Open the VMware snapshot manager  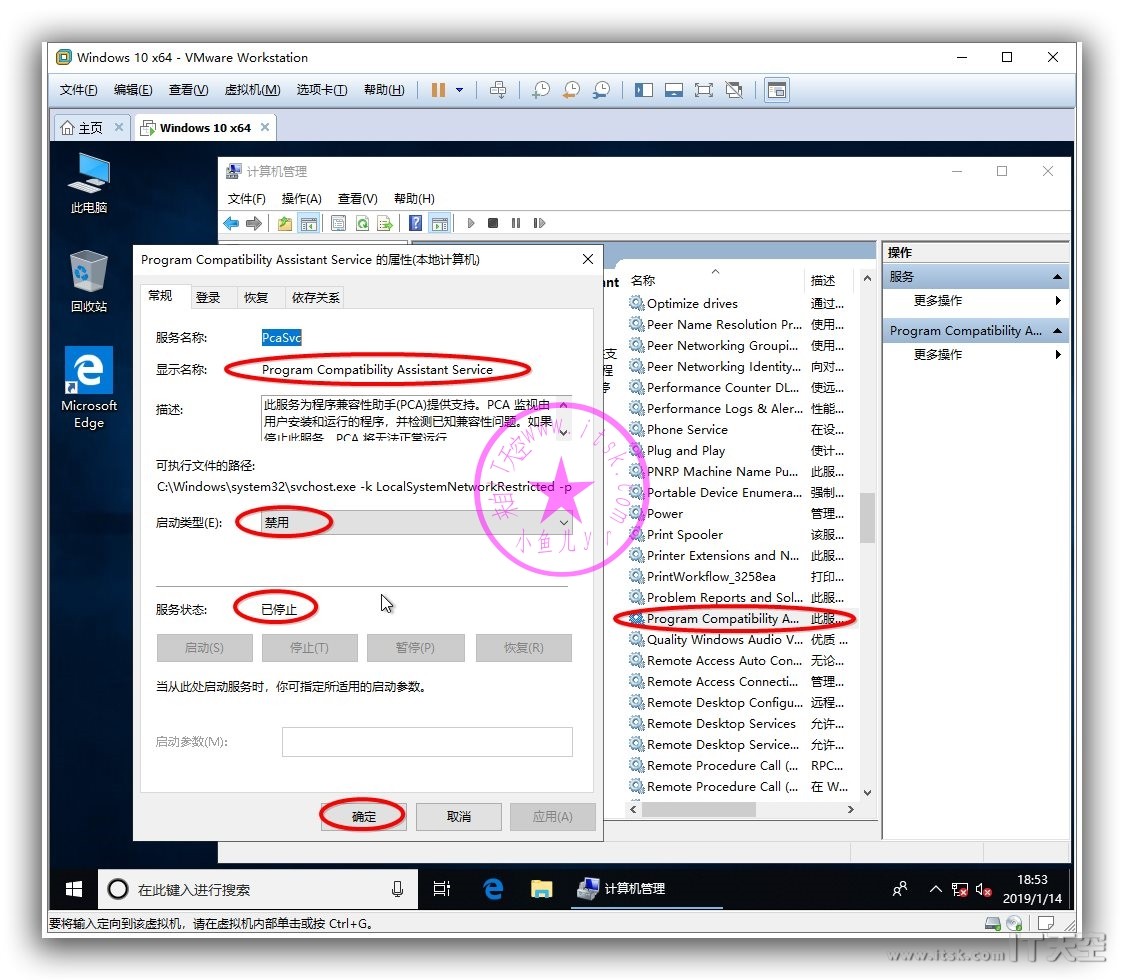(601, 90)
